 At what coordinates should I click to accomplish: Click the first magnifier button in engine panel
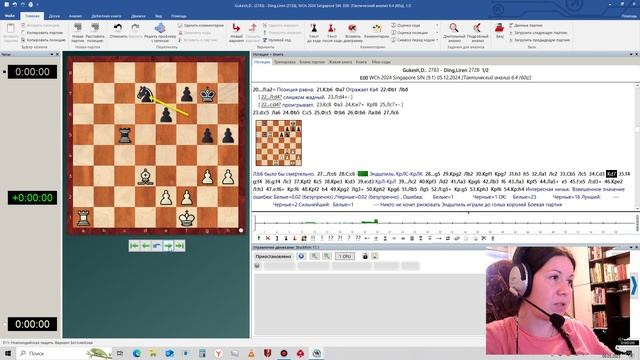(x=315, y=256)
